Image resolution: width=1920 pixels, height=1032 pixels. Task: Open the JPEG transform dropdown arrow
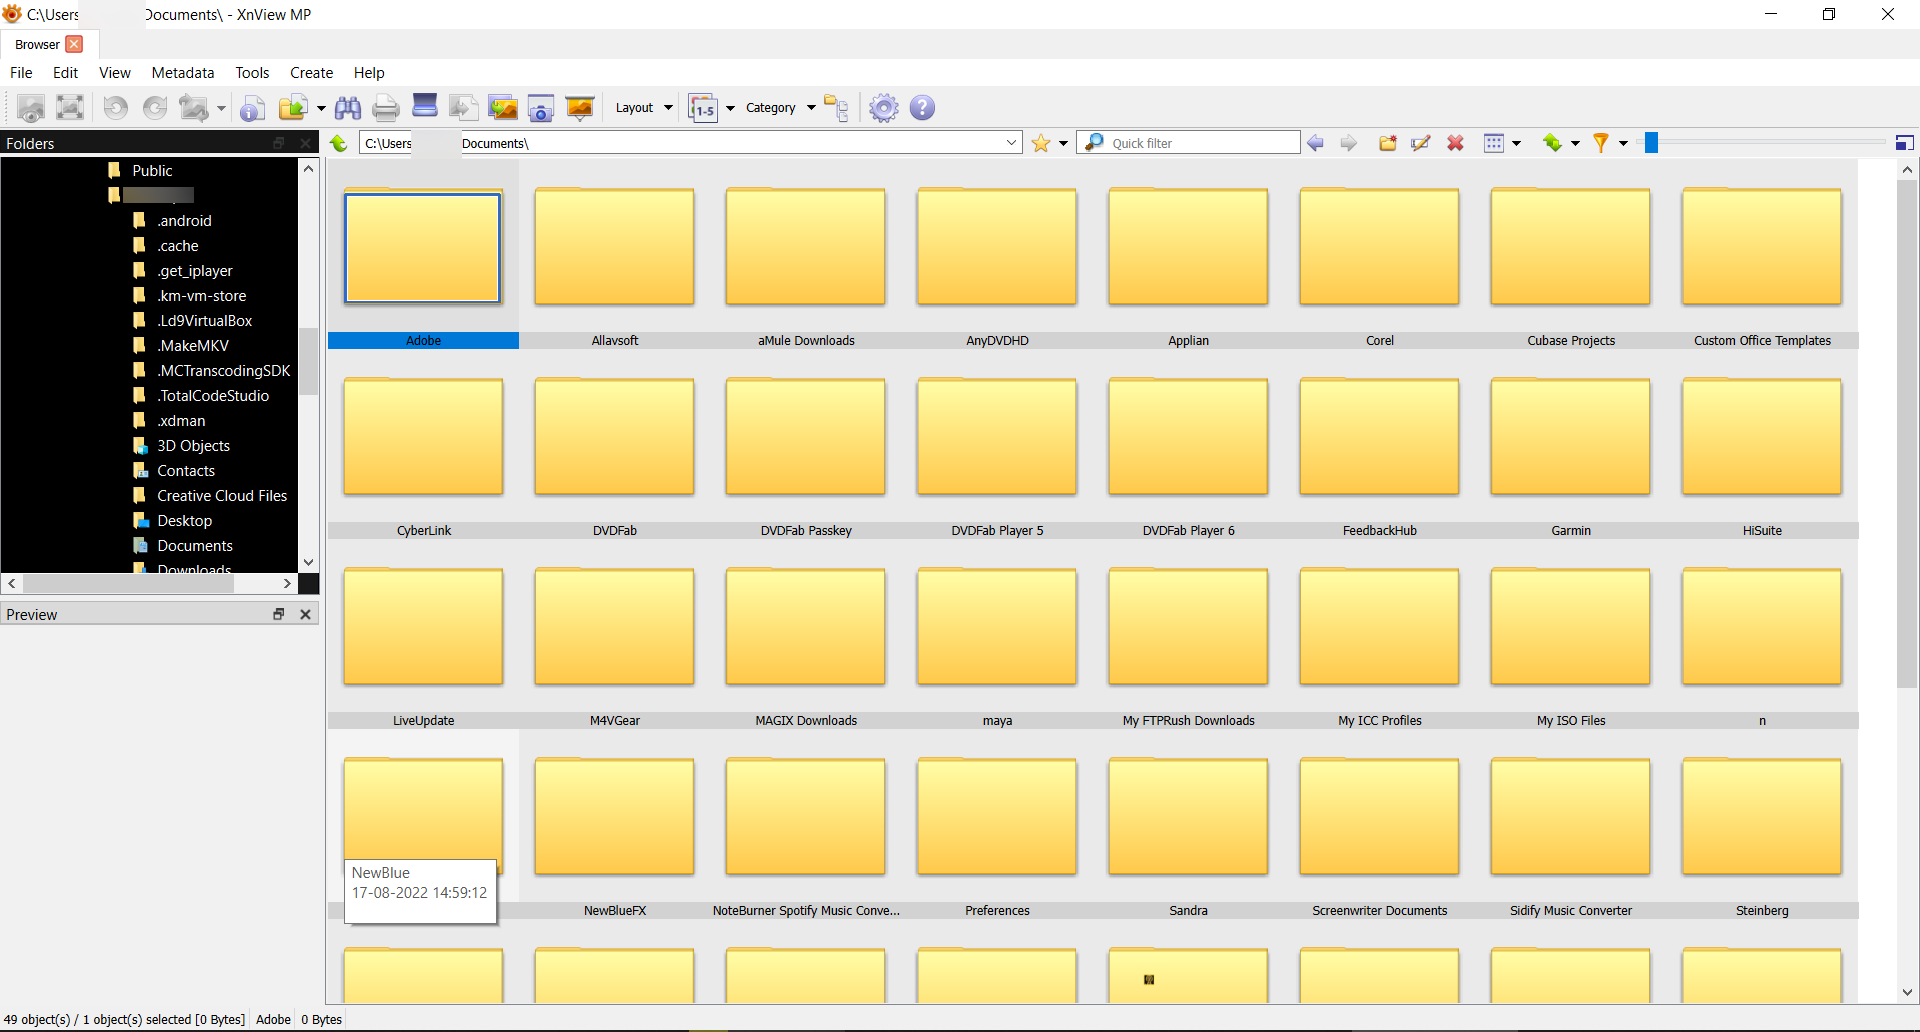coord(221,108)
